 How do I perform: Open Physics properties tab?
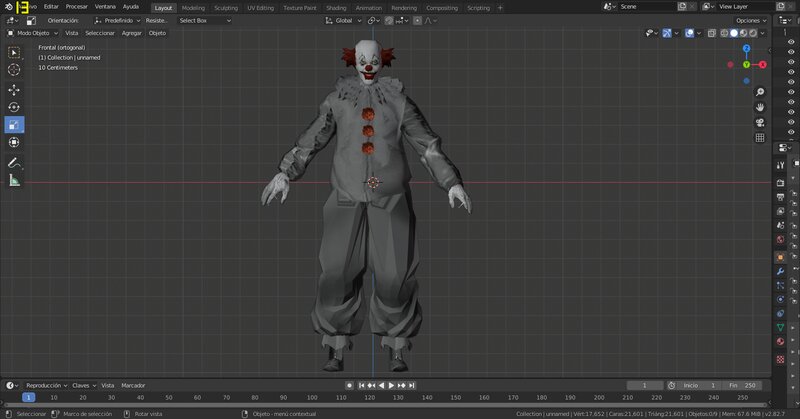tap(780, 300)
